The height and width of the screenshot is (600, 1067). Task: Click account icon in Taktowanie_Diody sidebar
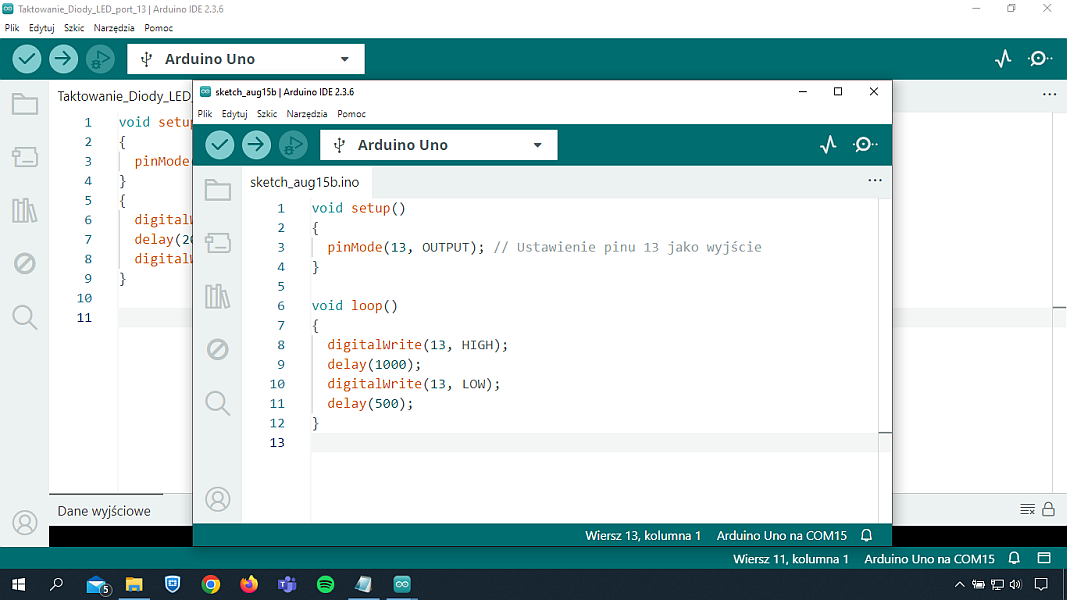pos(24,522)
